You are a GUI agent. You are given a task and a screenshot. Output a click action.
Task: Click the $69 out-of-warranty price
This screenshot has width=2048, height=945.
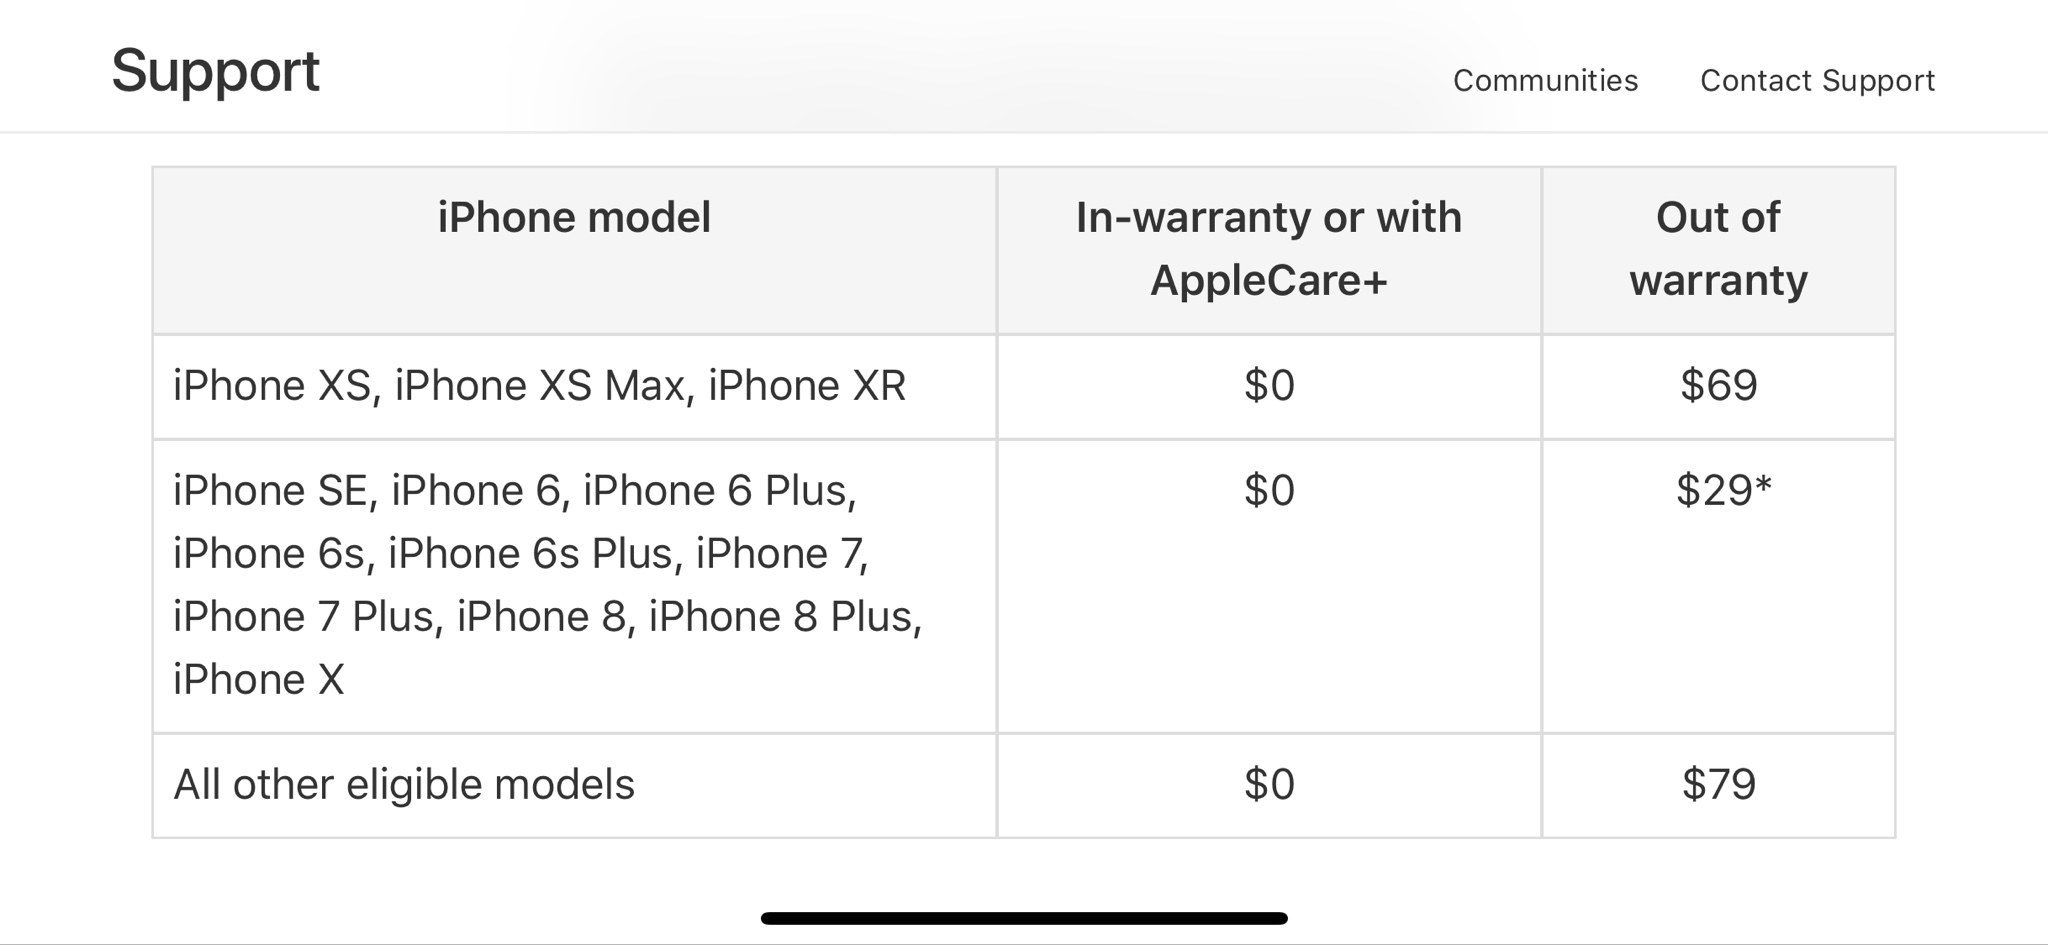click(1718, 386)
